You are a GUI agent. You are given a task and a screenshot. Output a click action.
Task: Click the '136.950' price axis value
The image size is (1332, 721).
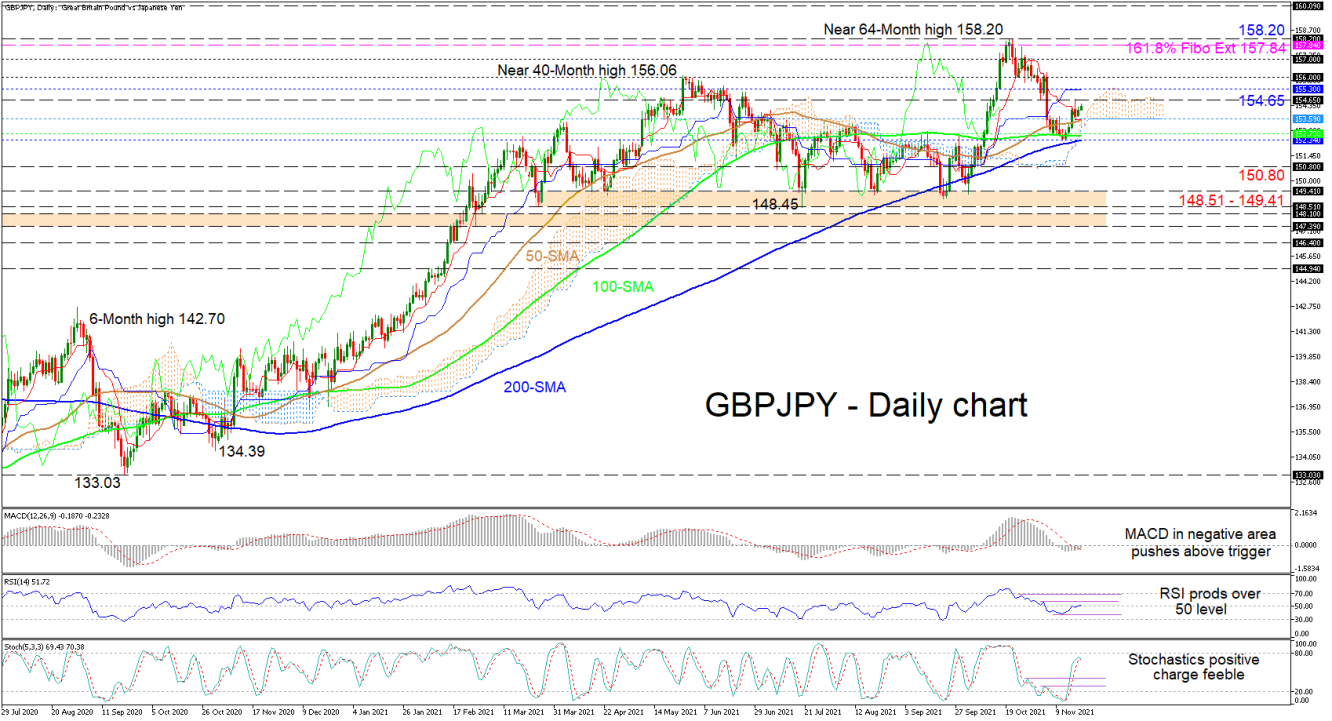(1307, 407)
